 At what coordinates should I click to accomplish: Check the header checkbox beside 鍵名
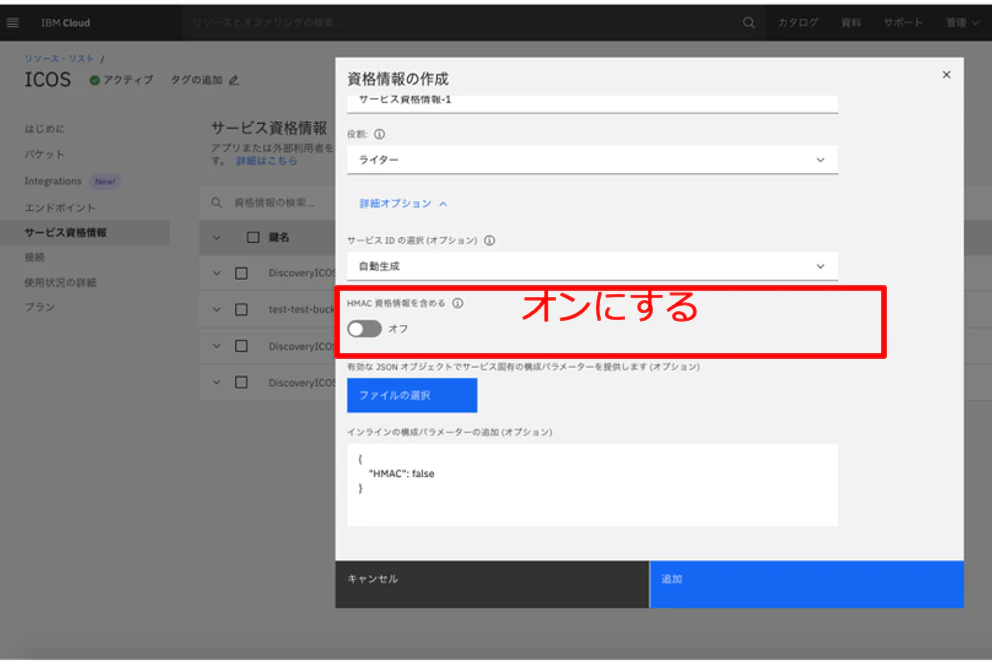click(x=253, y=237)
